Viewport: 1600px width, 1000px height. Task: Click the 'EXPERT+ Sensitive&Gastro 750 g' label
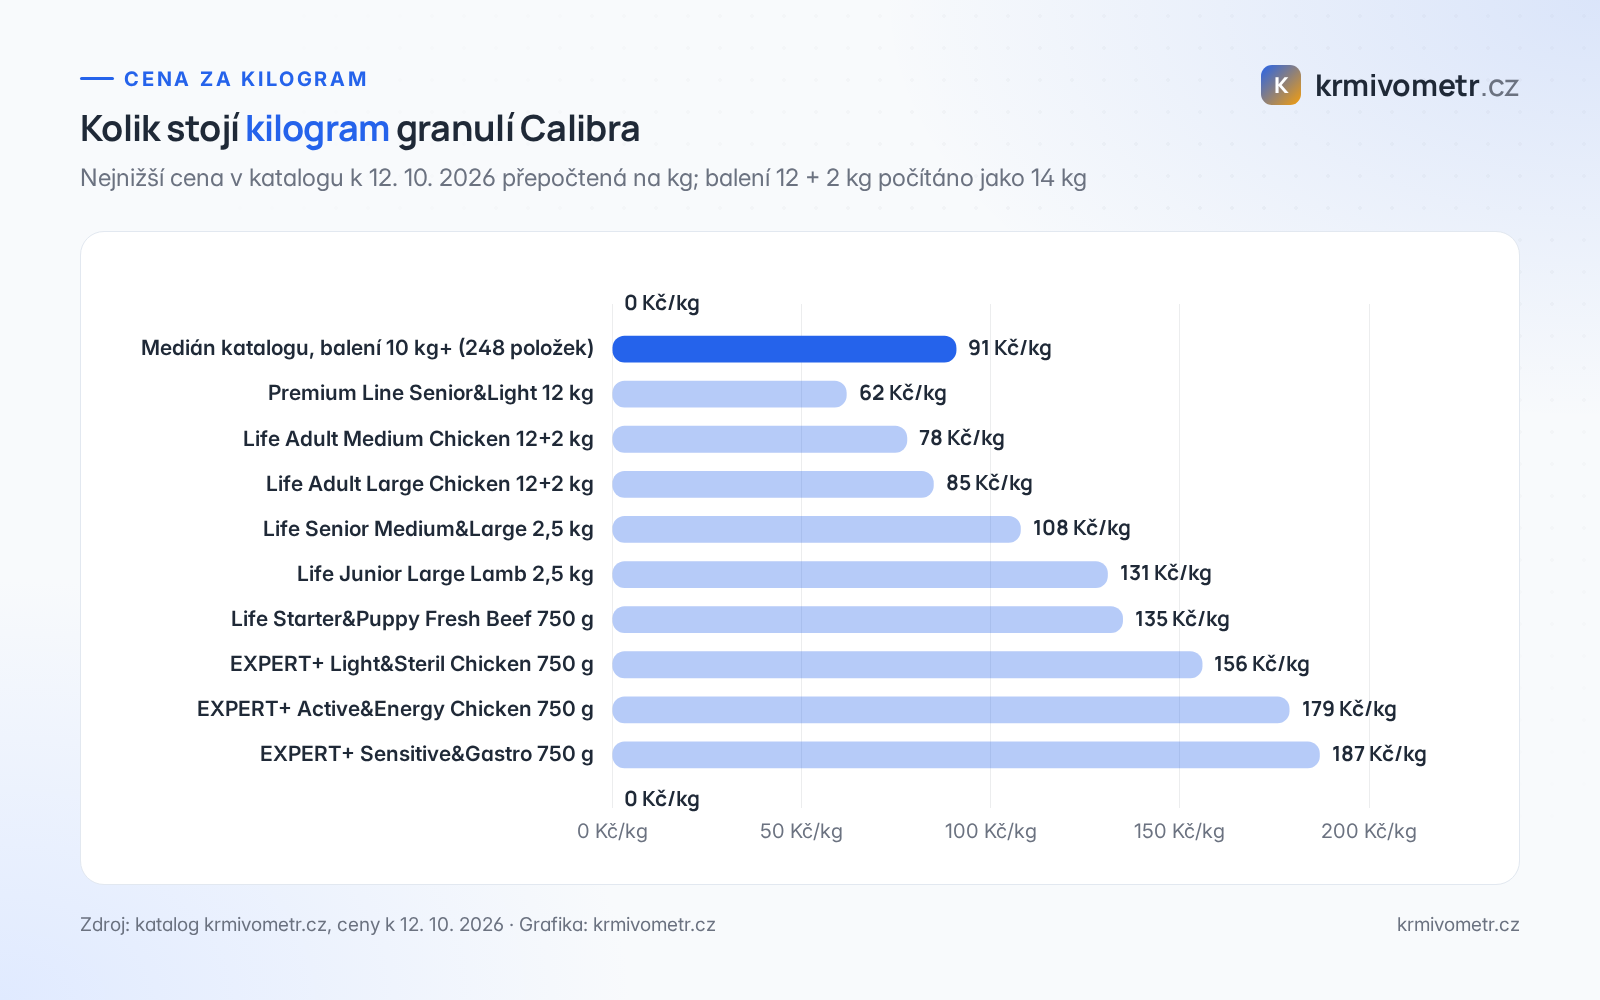427,754
